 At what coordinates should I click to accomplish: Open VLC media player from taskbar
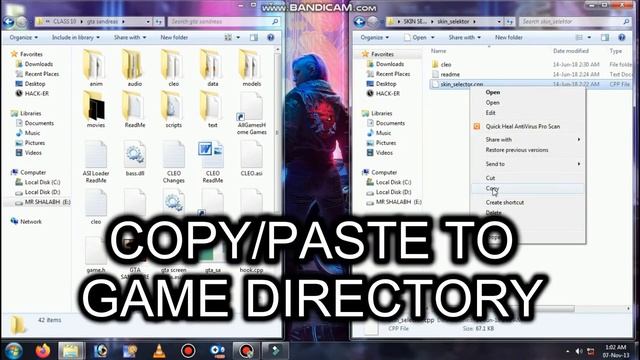point(159,351)
